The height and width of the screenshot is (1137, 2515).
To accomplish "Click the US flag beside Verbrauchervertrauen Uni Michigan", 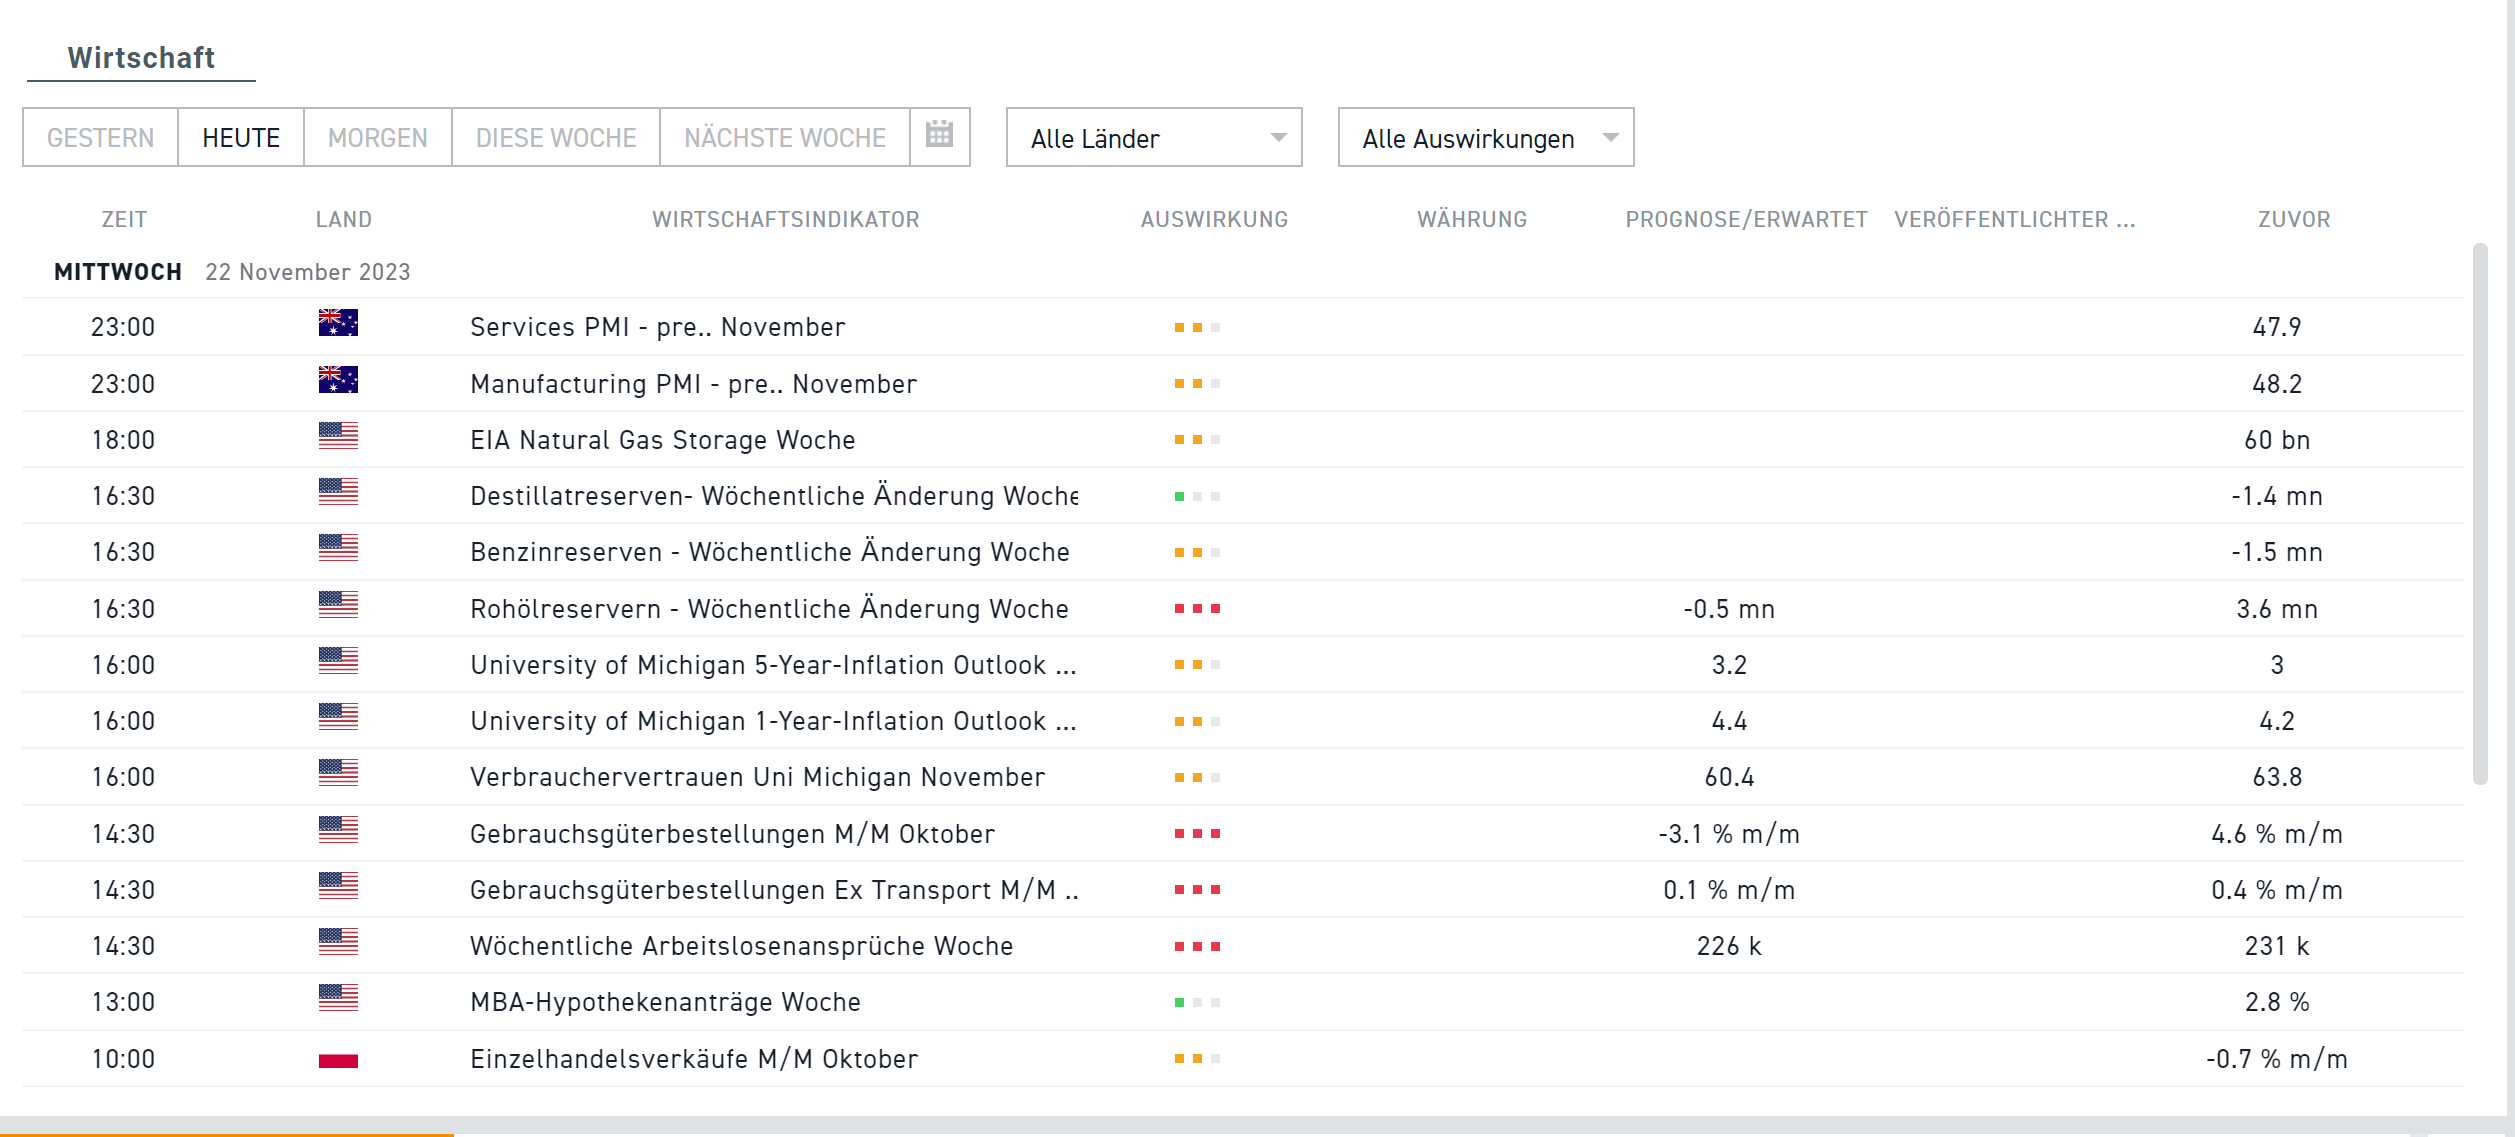I will click(336, 776).
